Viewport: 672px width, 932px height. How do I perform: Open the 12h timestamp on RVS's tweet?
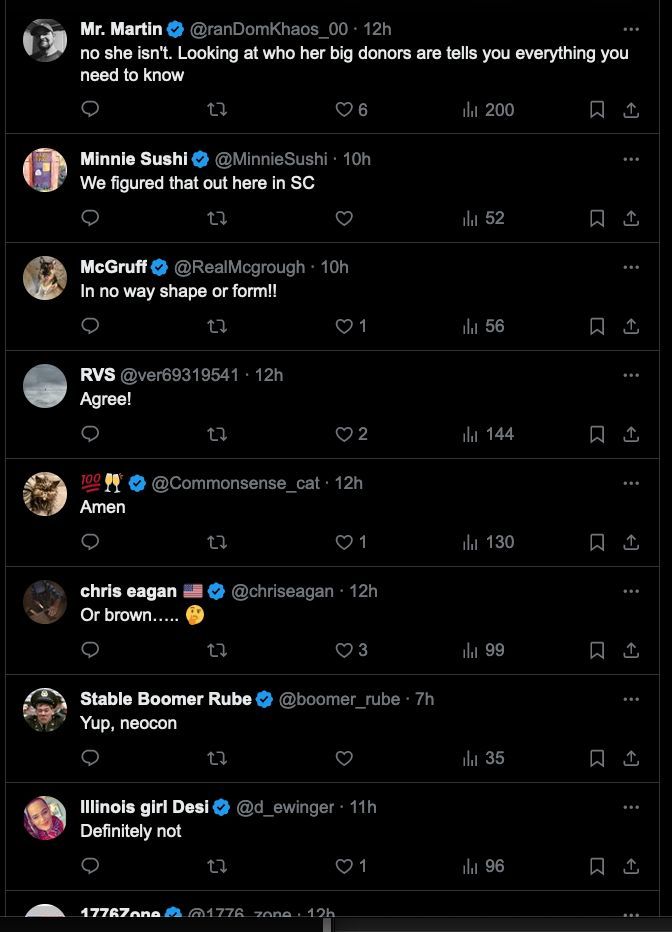point(269,375)
